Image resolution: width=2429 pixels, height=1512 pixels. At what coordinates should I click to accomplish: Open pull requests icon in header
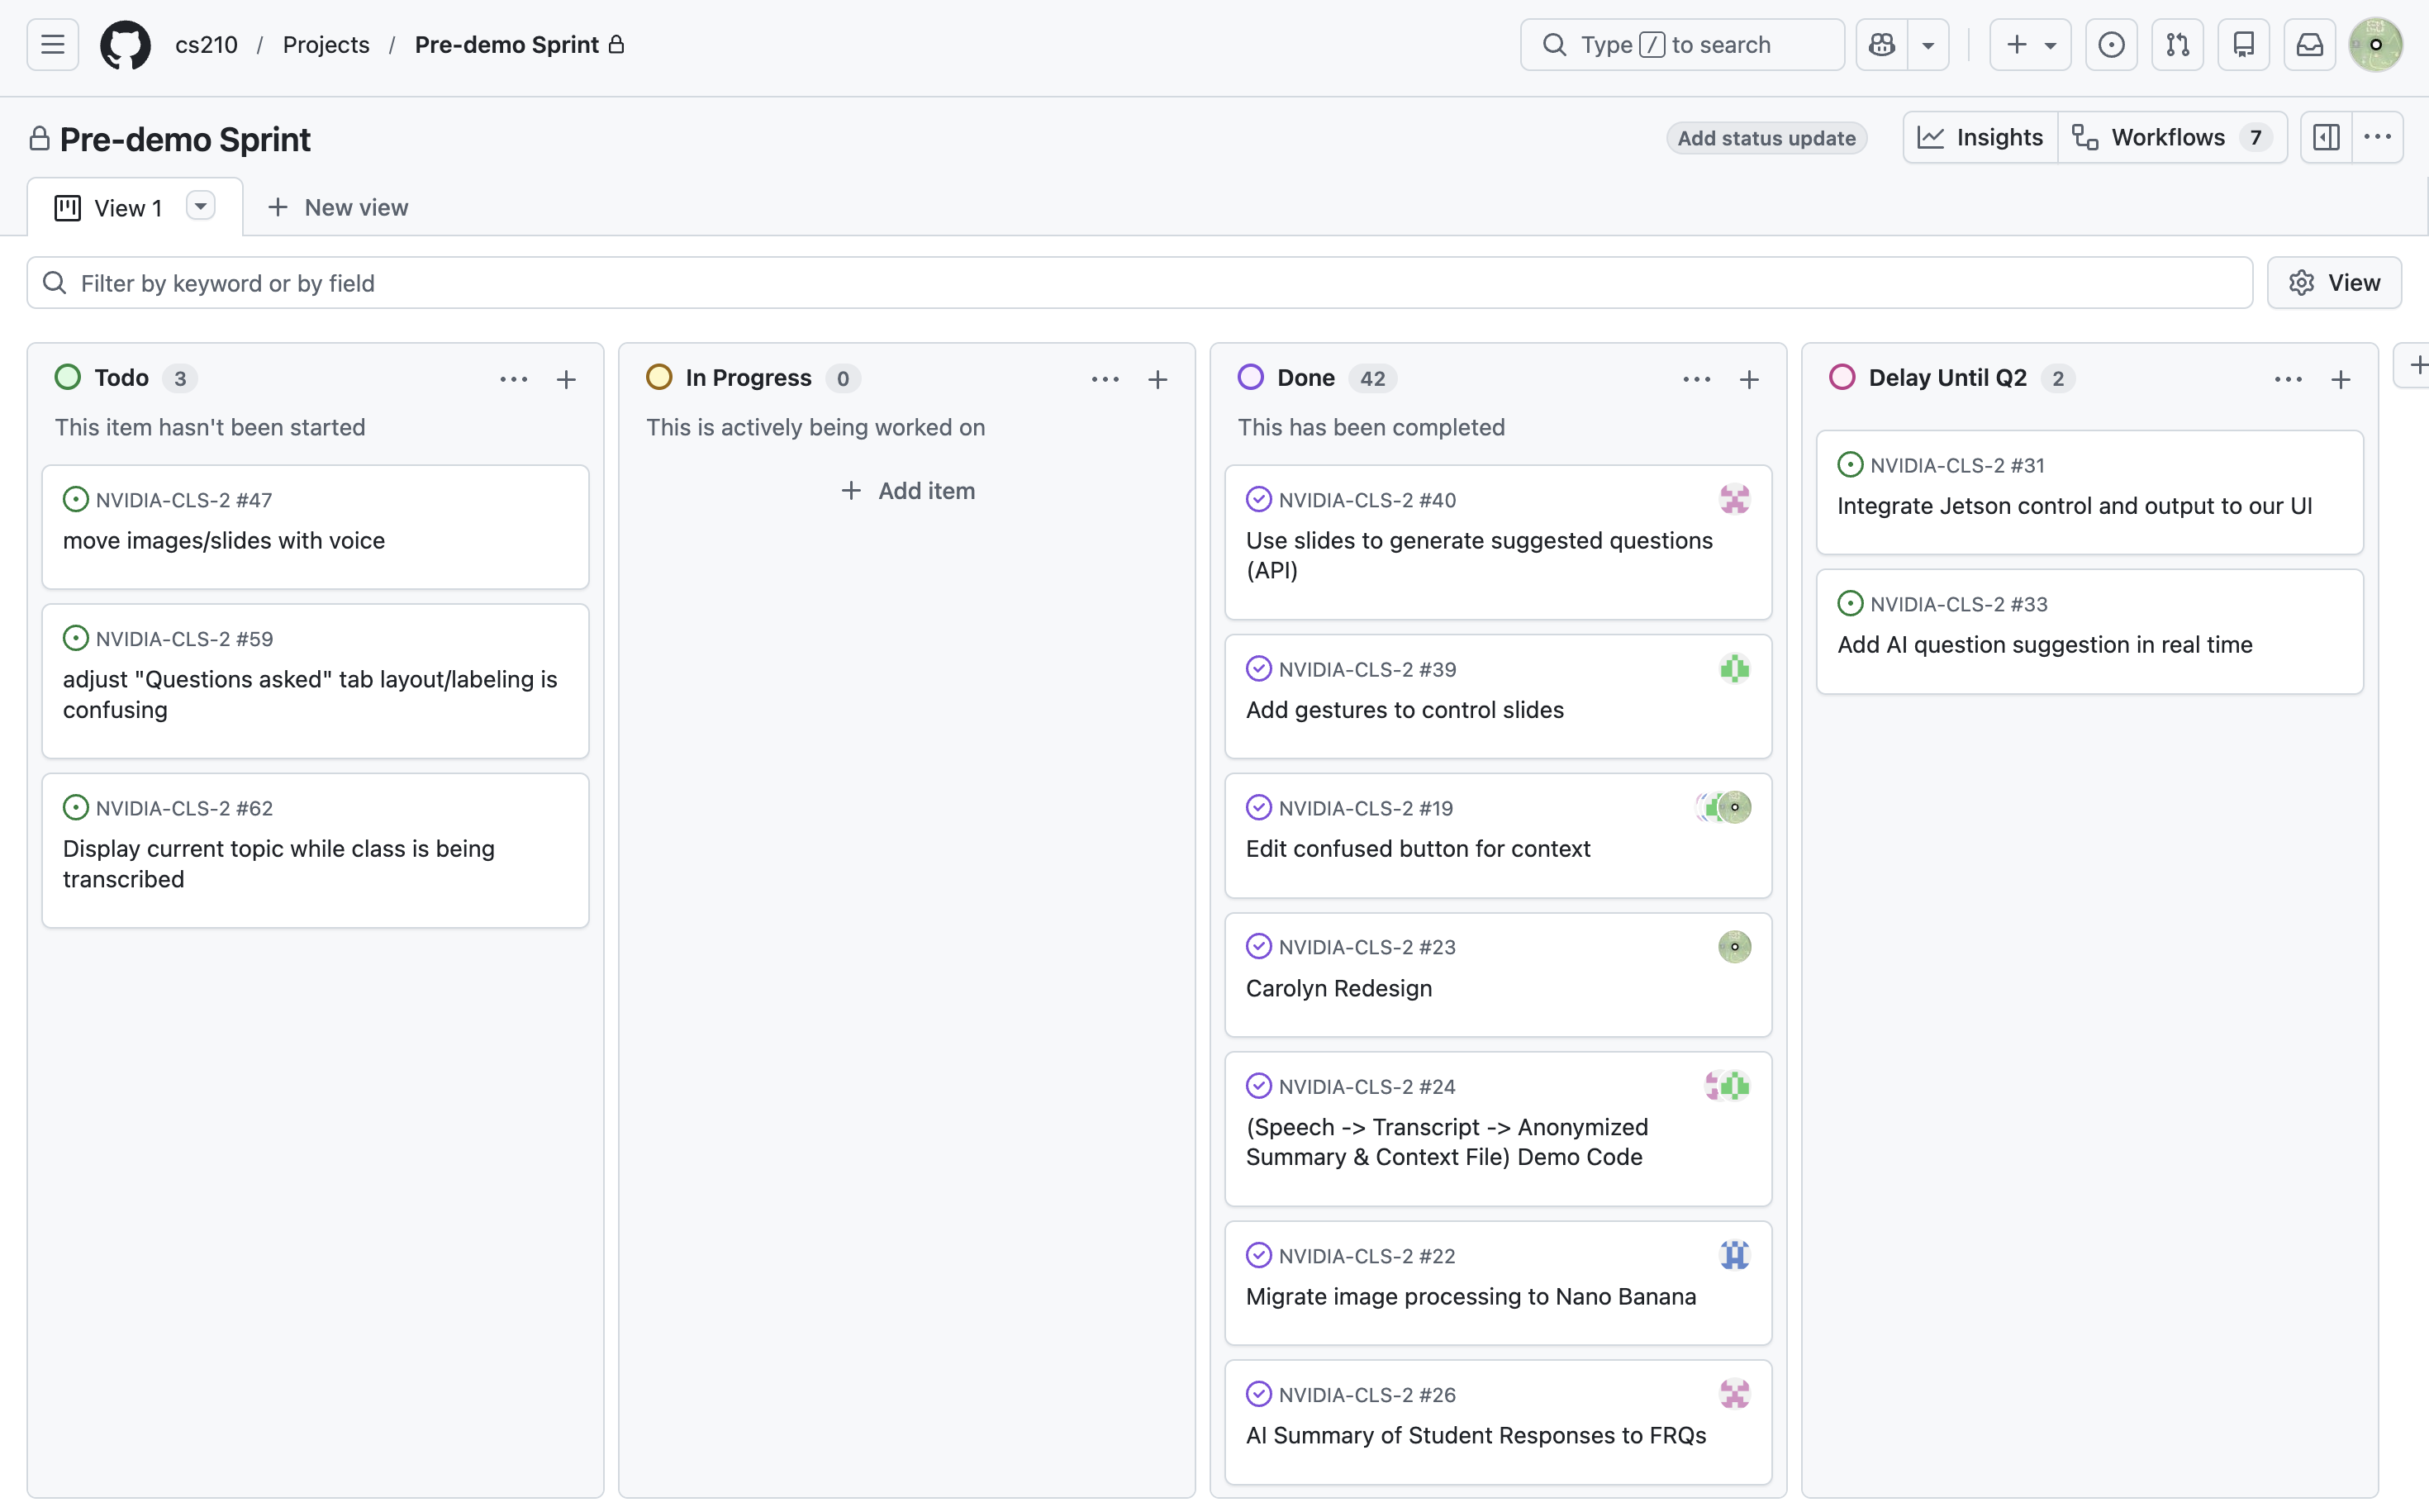coord(2177,45)
